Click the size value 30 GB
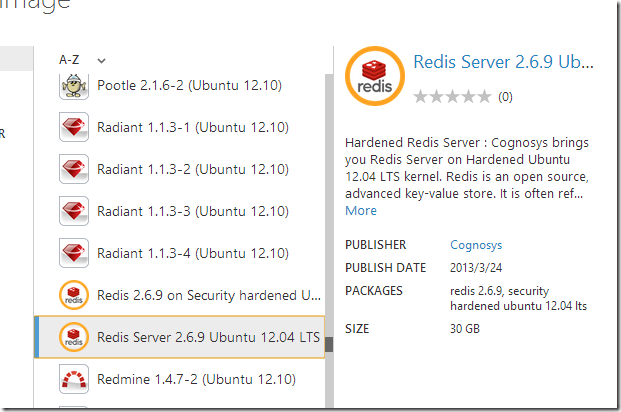 click(465, 329)
